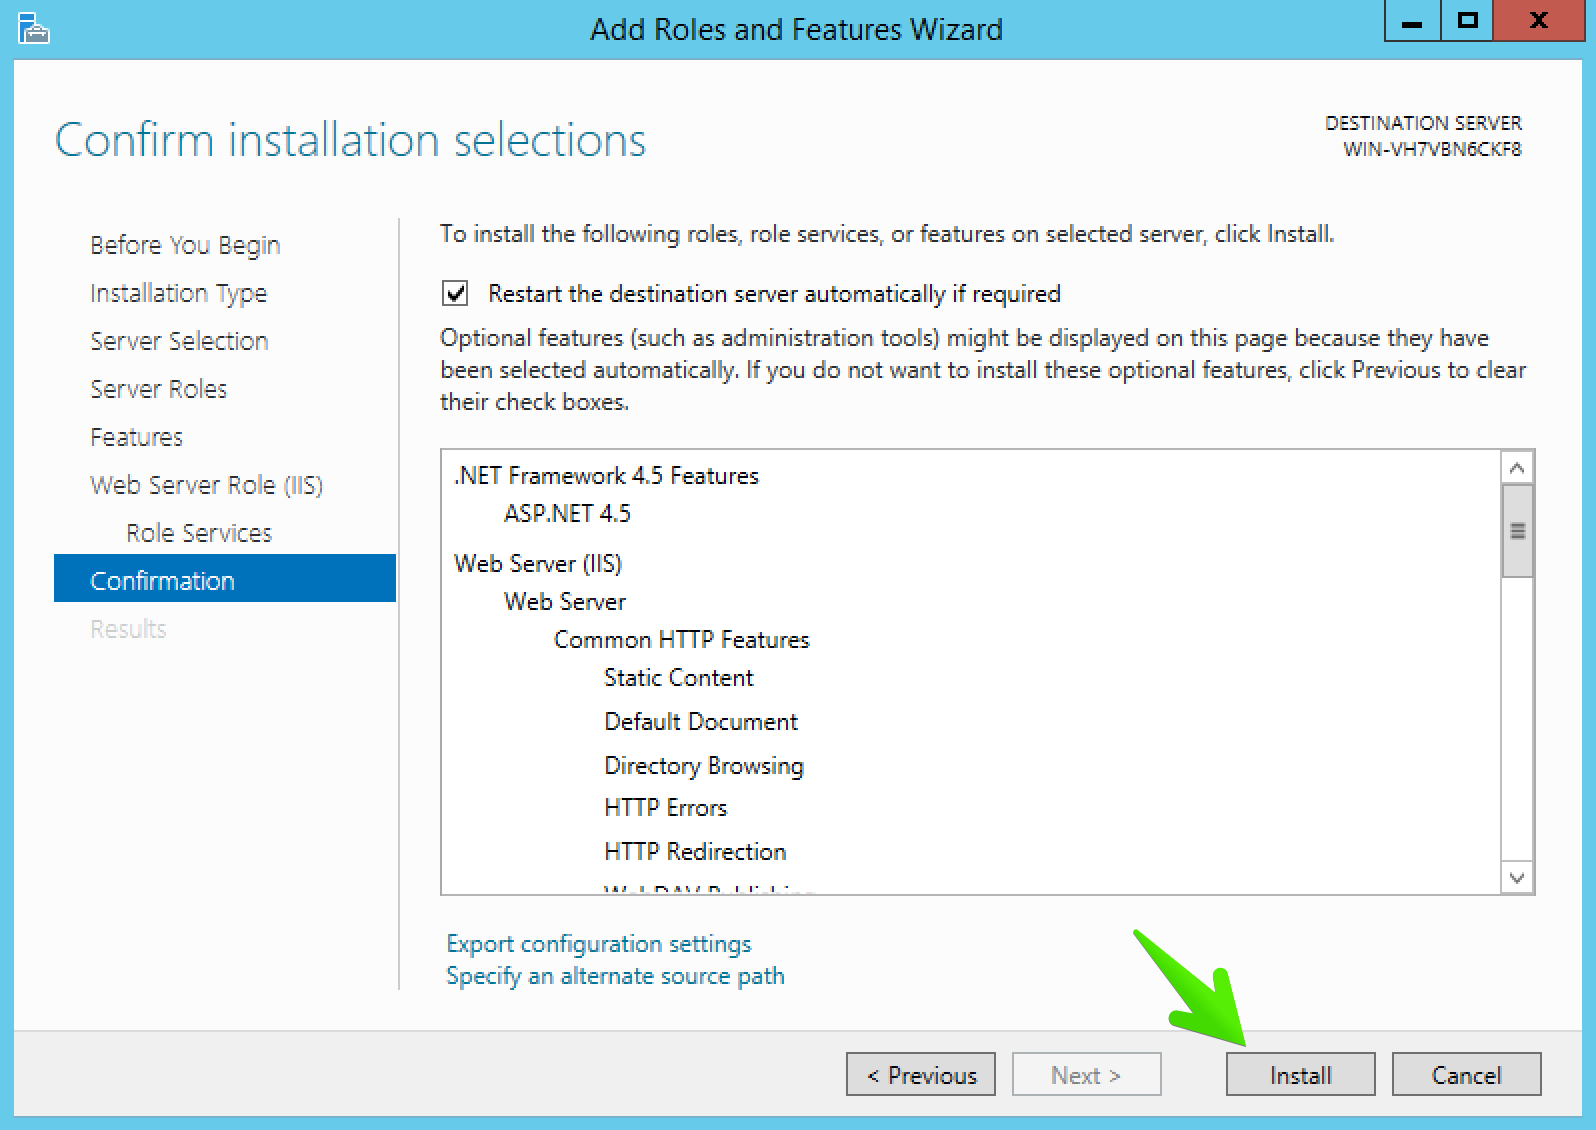
Task: Click the Install button
Action: (1300, 1075)
